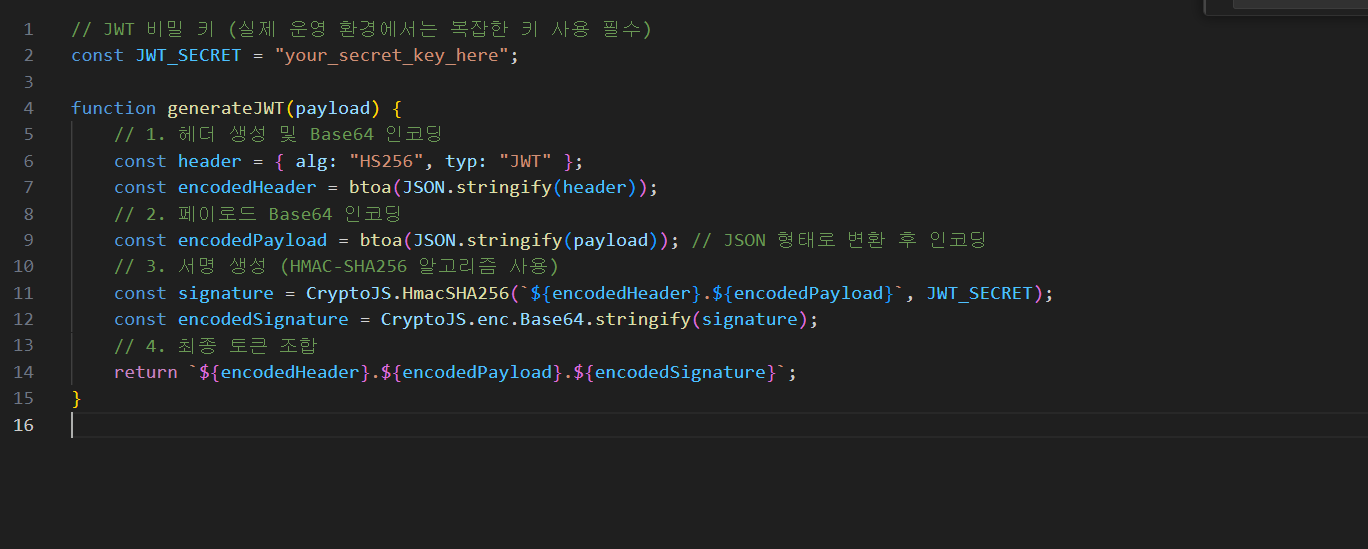The height and width of the screenshot is (549, 1368).
Task: Click ${encodedPayload} on line 11
Action: coord(802,293)
